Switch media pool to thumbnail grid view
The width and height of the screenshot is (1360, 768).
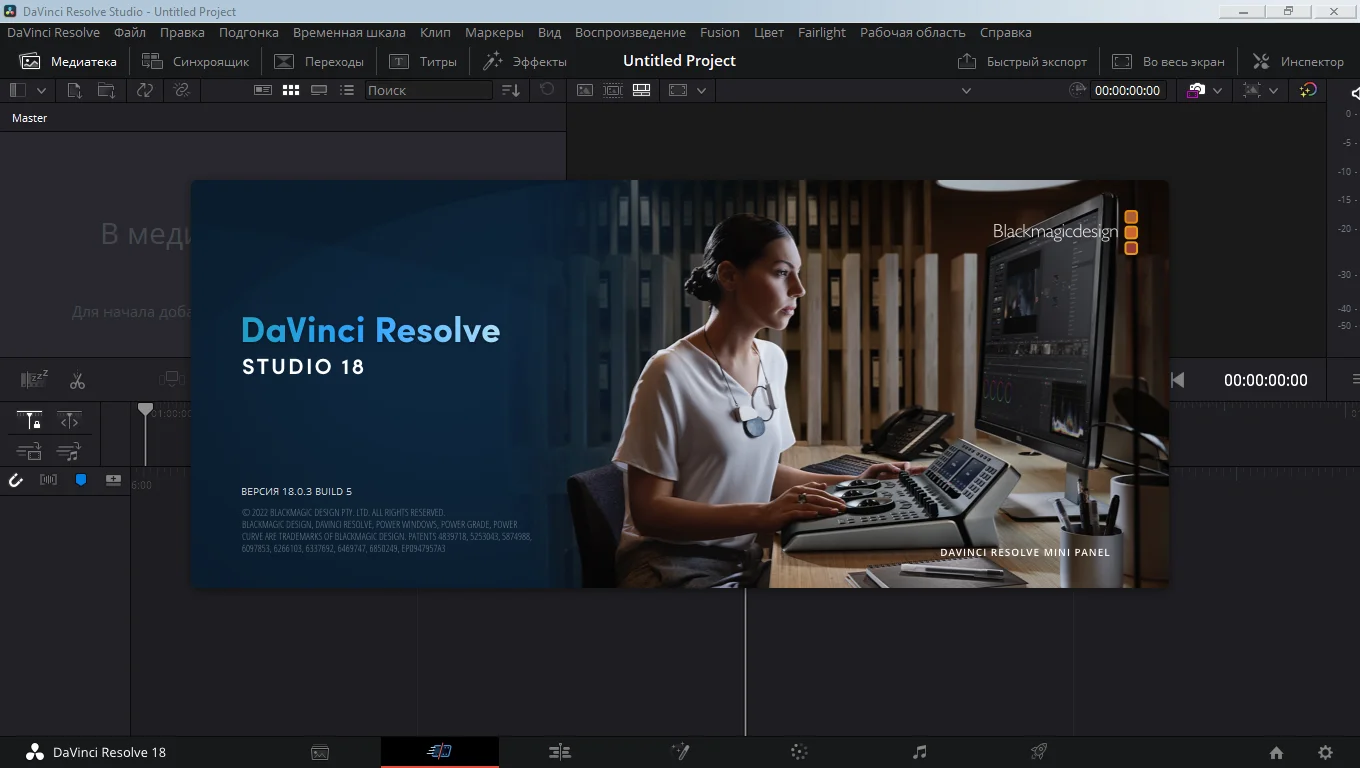pos(291,90)
